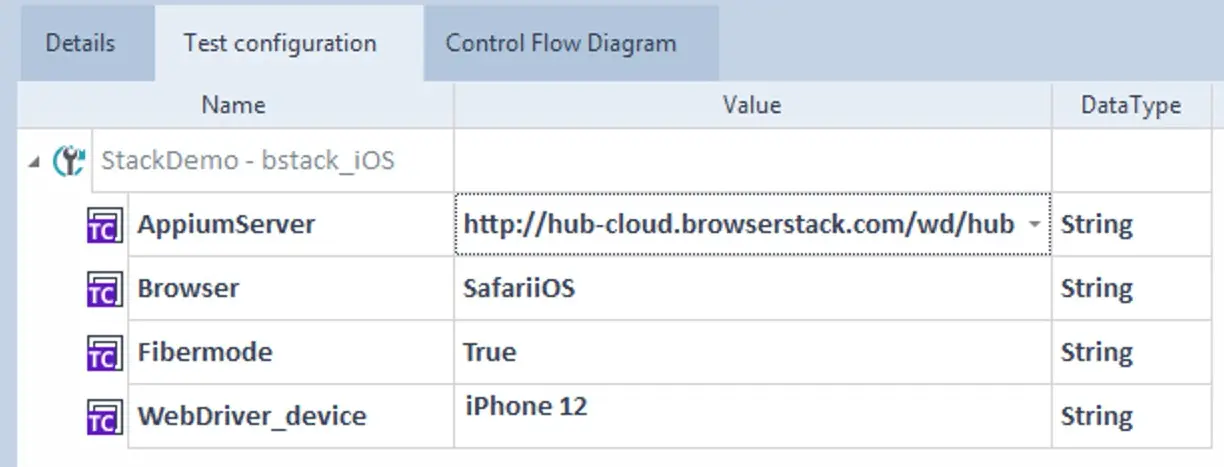Open the Control Flow Diagram tab
Viewport: 1224px width, 467px height.
pos(561,44)
